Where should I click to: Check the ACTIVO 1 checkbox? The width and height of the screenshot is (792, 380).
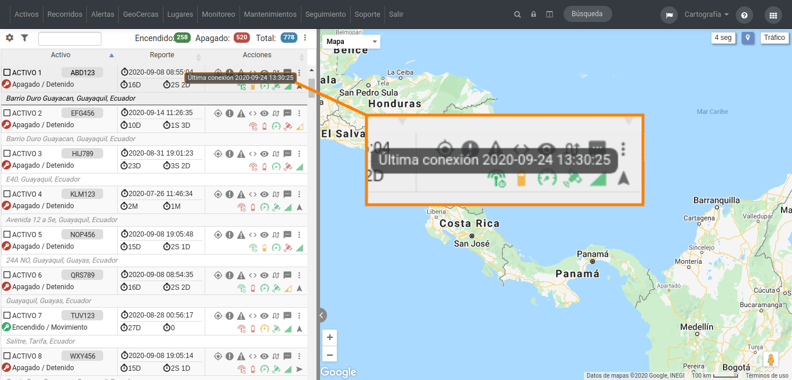pyautogui.click(x=7, y=73)
